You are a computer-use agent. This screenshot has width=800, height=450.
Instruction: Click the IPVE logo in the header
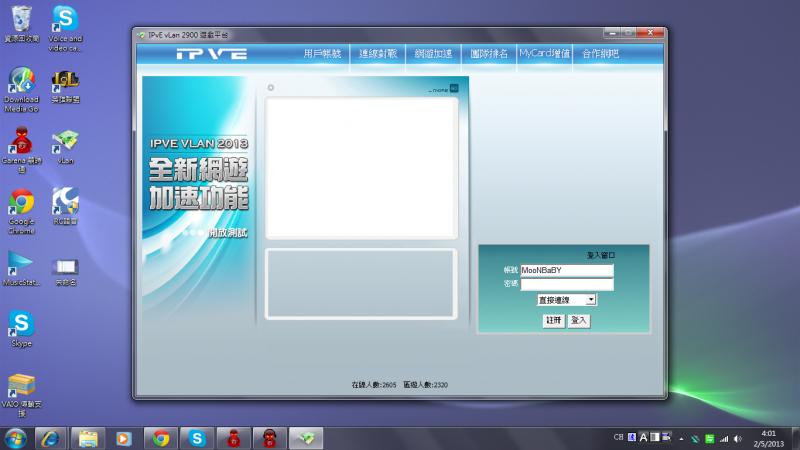(x=211, y=54)
